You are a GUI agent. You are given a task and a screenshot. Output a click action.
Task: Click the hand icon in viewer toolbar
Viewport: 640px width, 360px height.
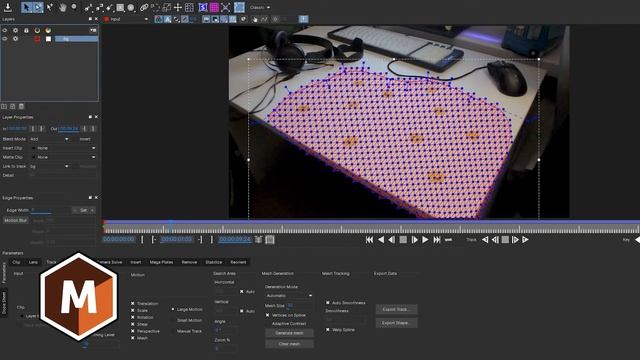[x=255, y=19]
